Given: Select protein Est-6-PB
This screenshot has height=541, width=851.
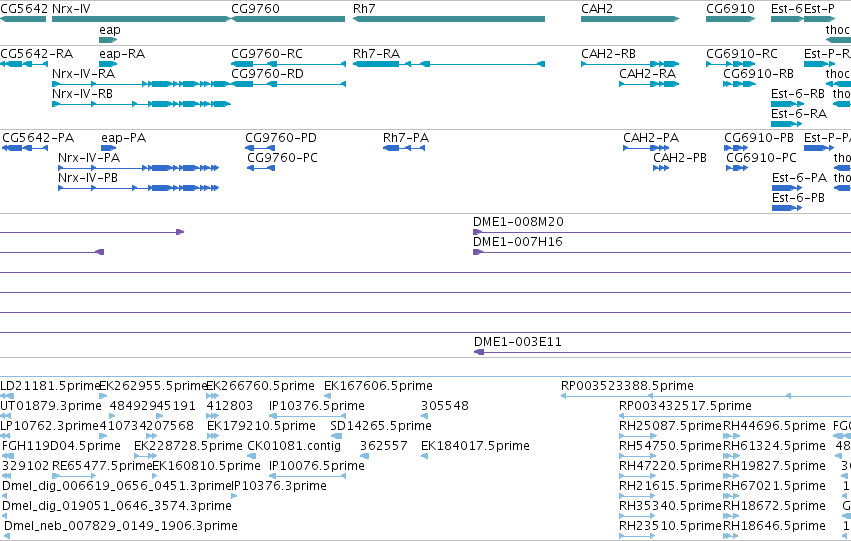Looking at the screenshot, I should [798, 198].
